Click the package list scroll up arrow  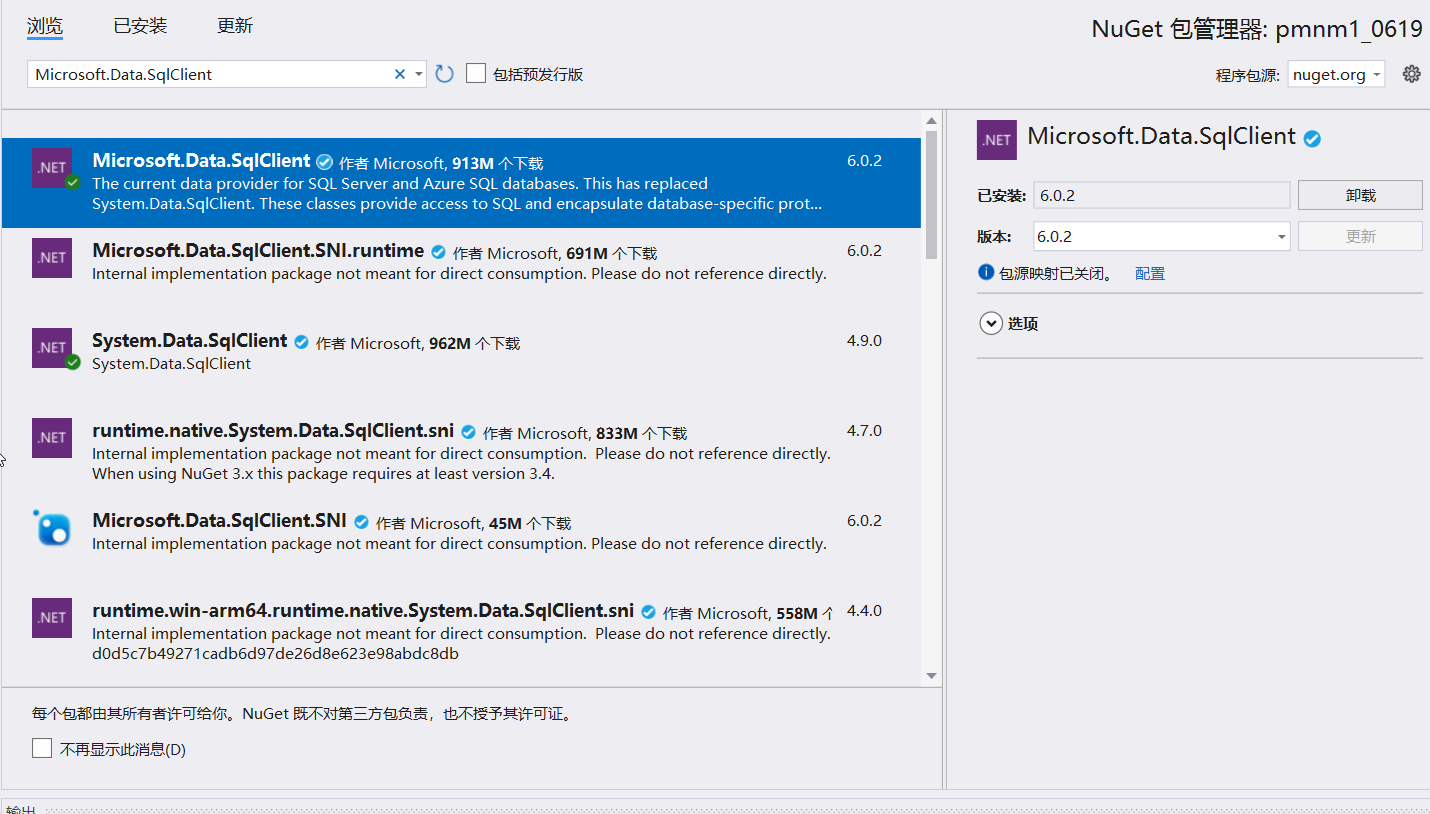coord(931,120)
